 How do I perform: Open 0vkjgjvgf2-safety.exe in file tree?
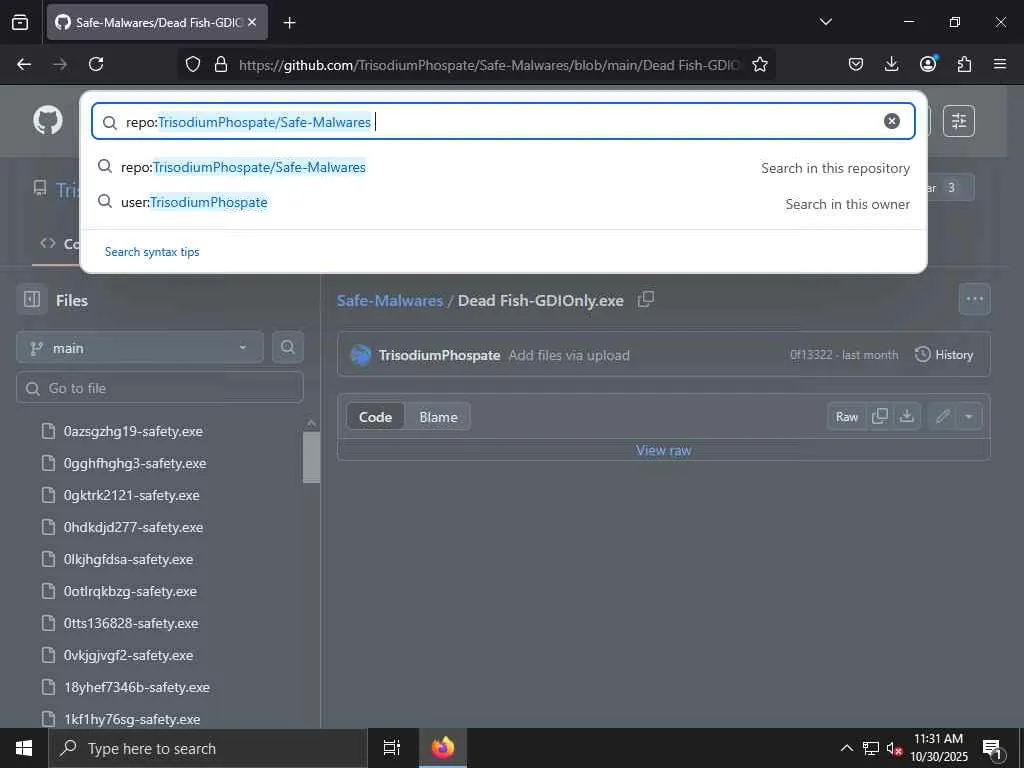128,655
